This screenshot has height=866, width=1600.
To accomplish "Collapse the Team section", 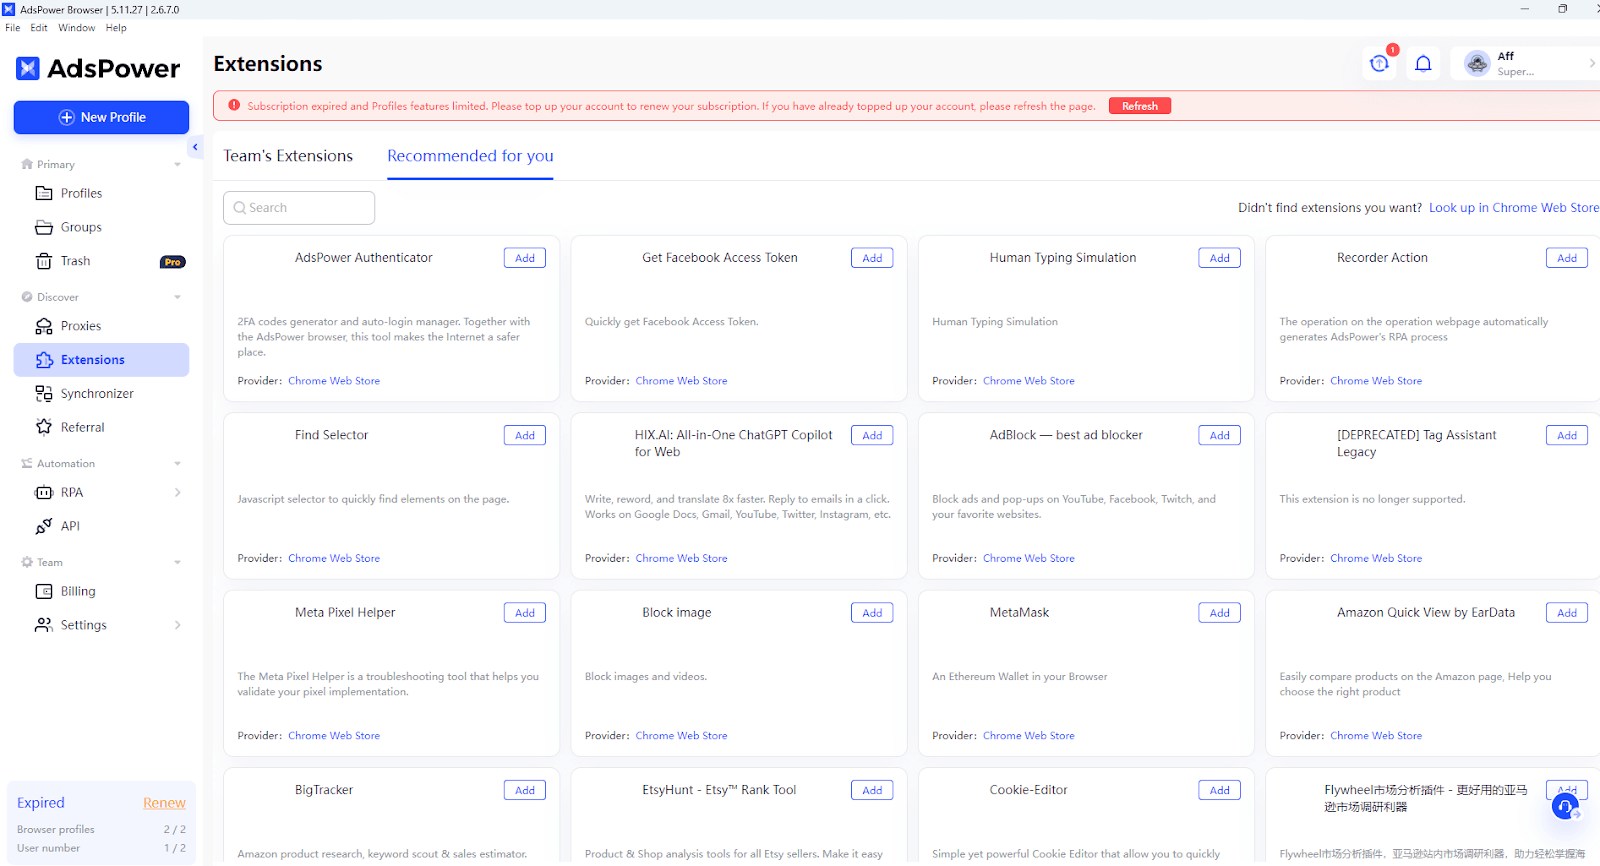I will [178, 563].
